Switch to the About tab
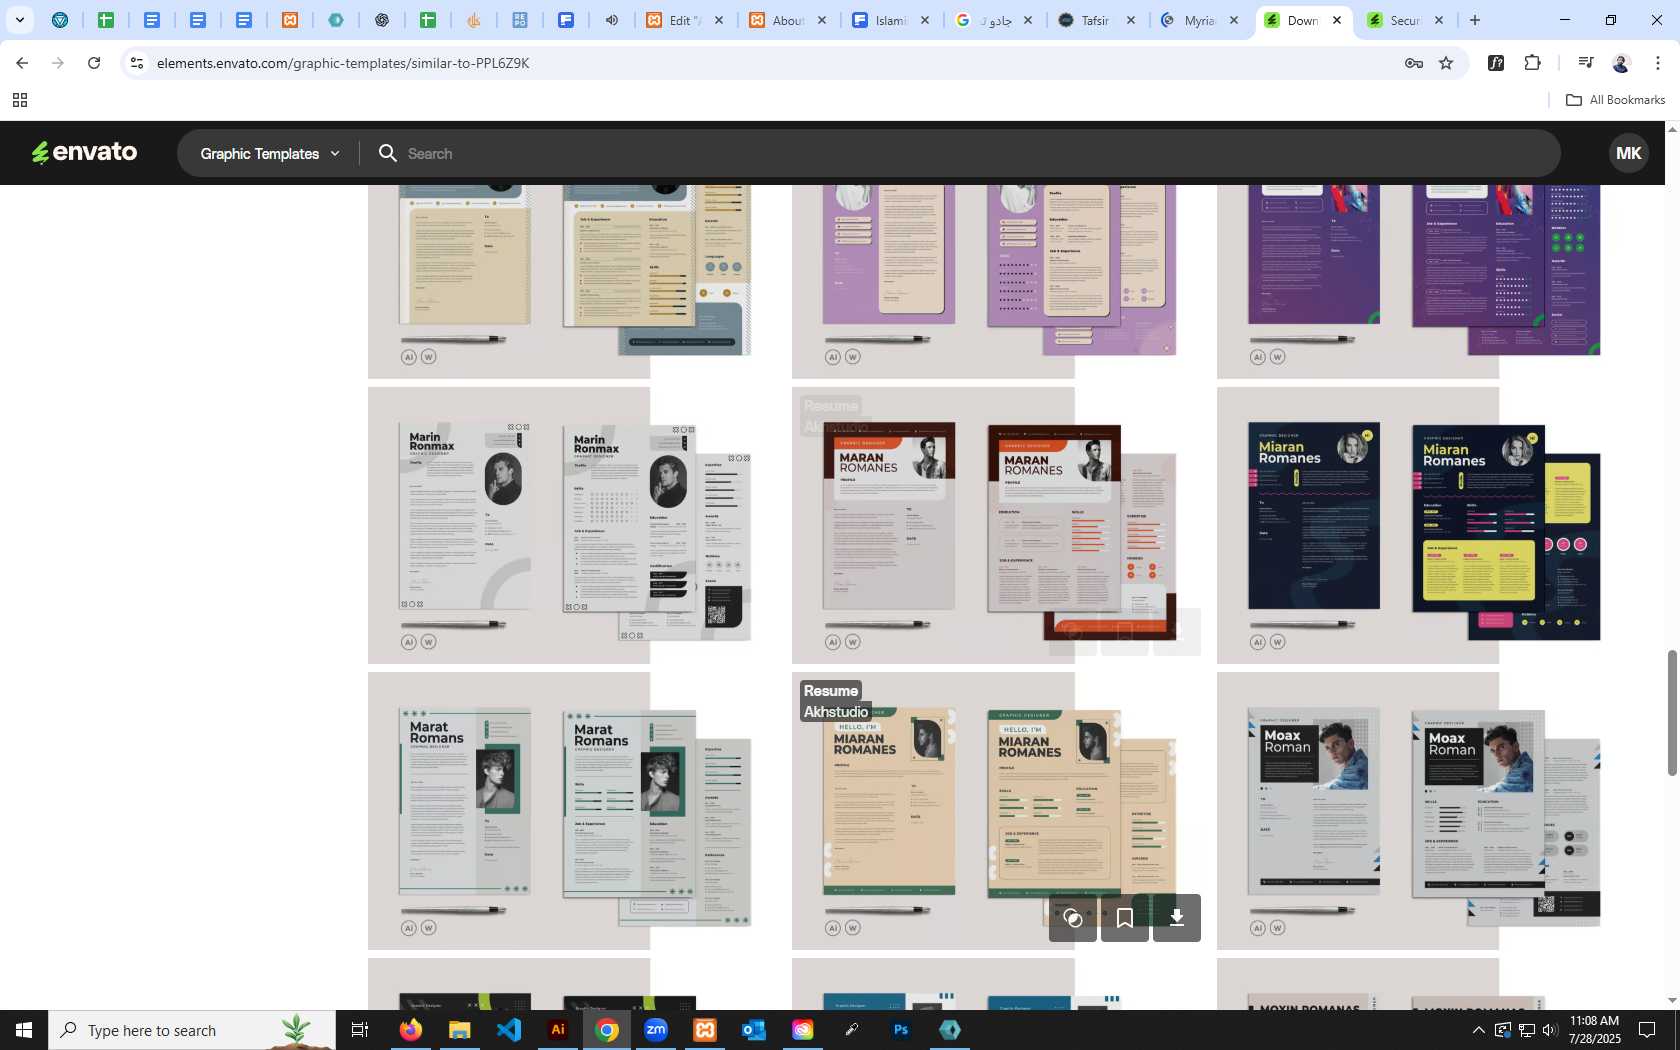Viewport: 1680px width, 1050px height. coord(789,20)
